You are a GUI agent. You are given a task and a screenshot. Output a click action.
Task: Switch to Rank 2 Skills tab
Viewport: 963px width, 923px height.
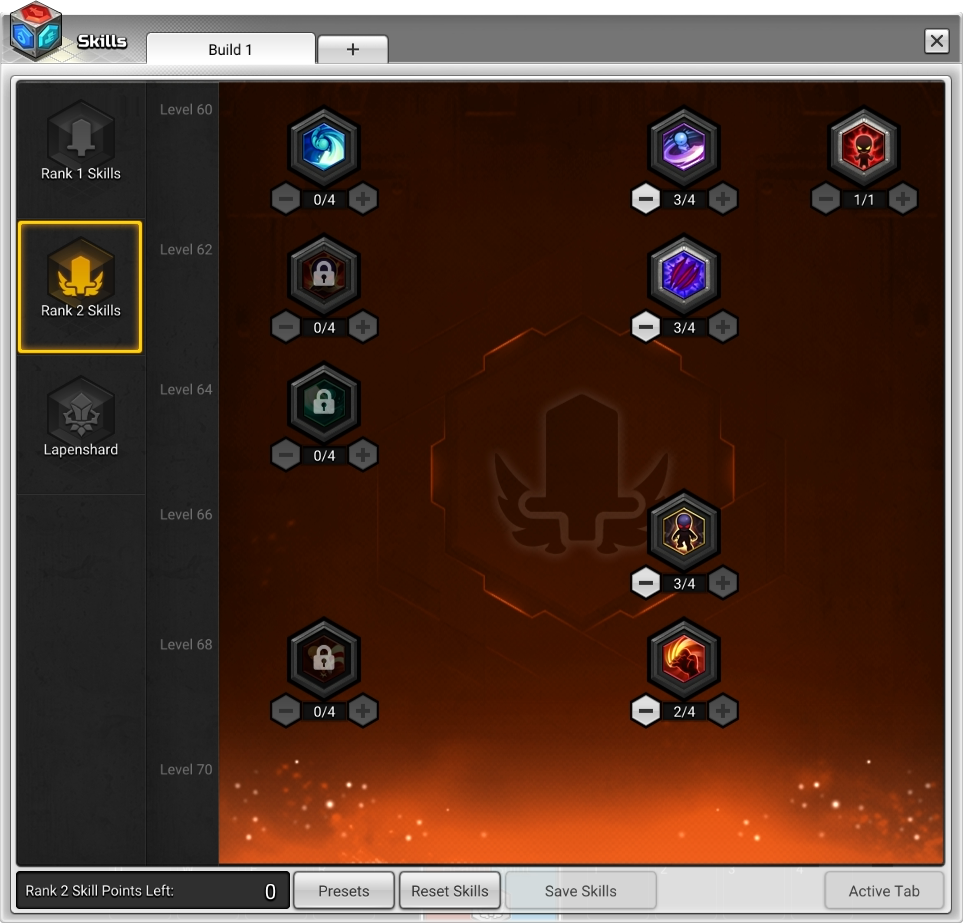80,287
